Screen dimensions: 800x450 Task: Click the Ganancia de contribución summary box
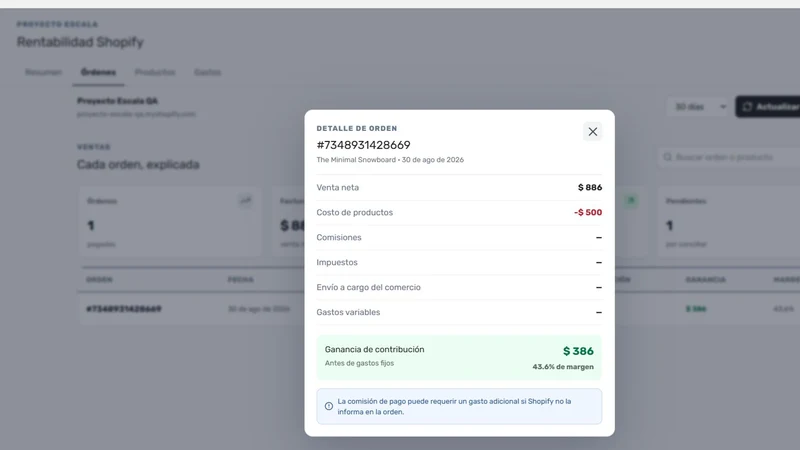click(x=459, y=357)
